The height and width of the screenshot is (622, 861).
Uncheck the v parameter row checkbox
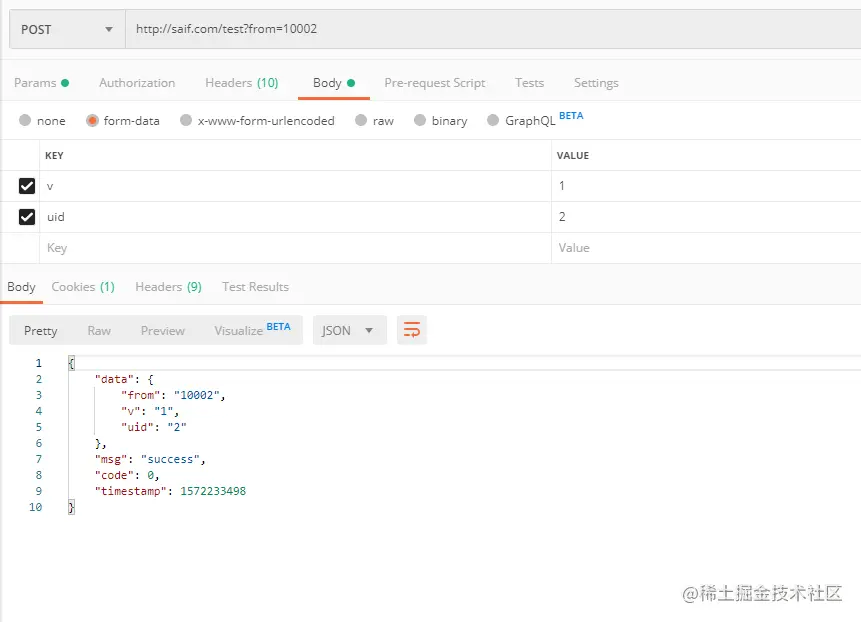tap(27, 186)
